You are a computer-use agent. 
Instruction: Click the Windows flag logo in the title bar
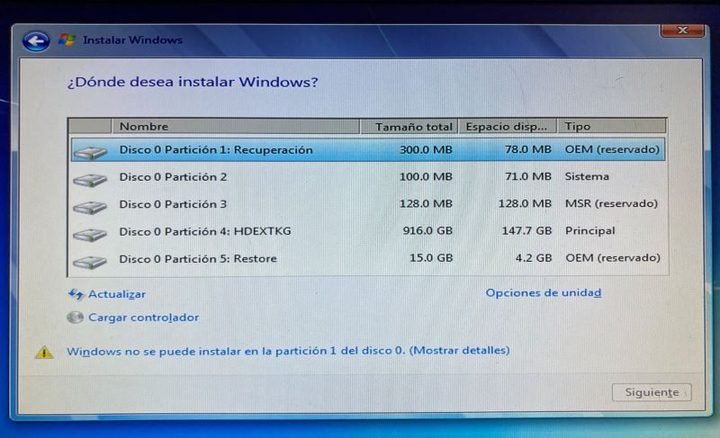(67, 40)
